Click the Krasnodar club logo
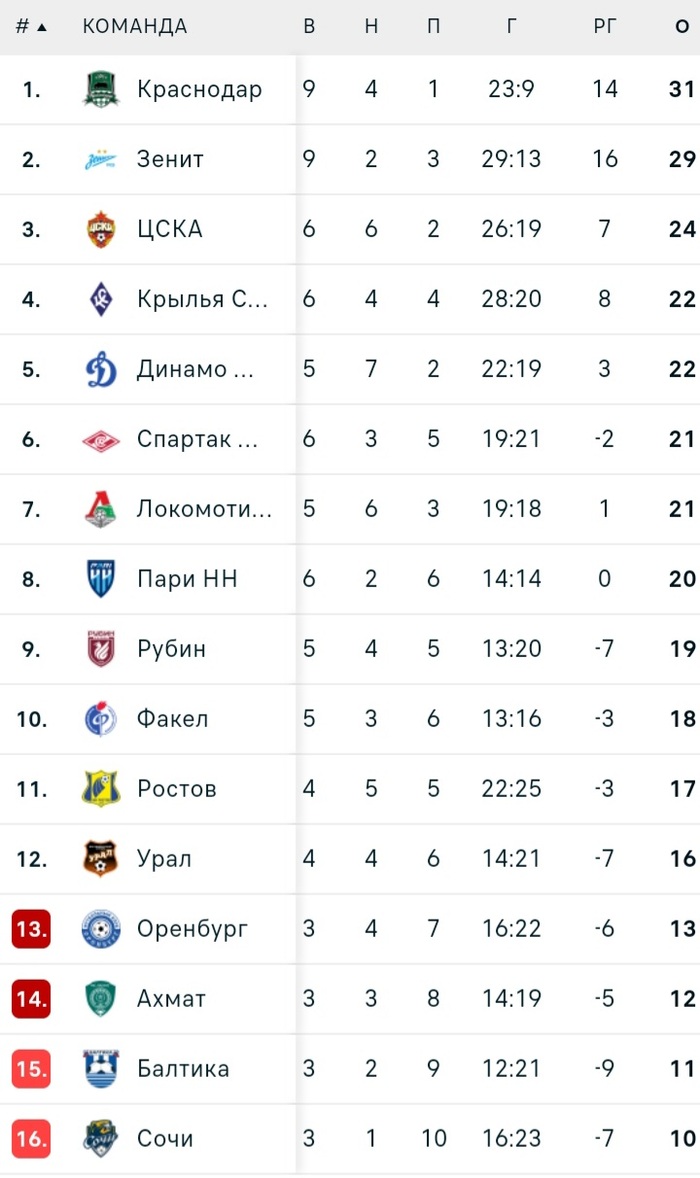 [x=101, y=89]
